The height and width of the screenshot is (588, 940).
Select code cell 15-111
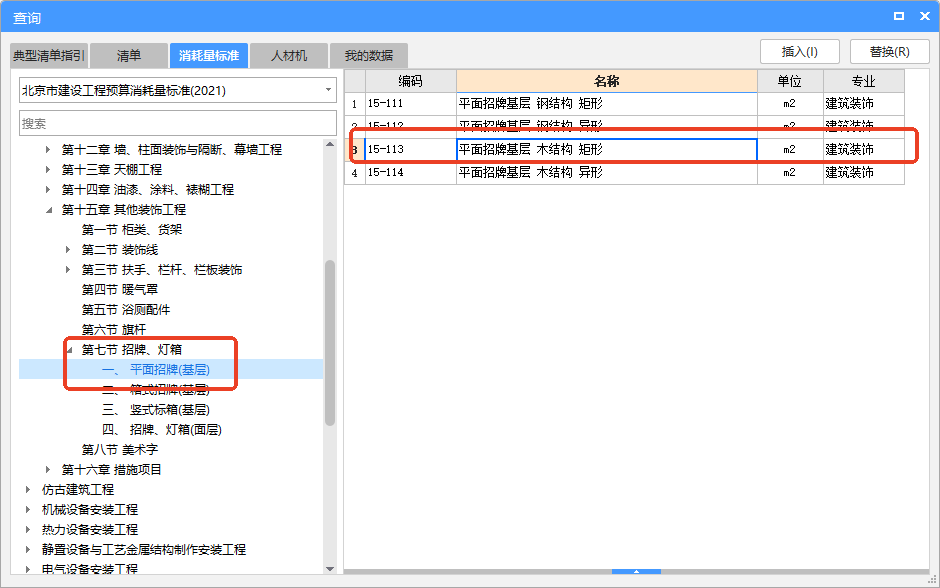[411, 104]
